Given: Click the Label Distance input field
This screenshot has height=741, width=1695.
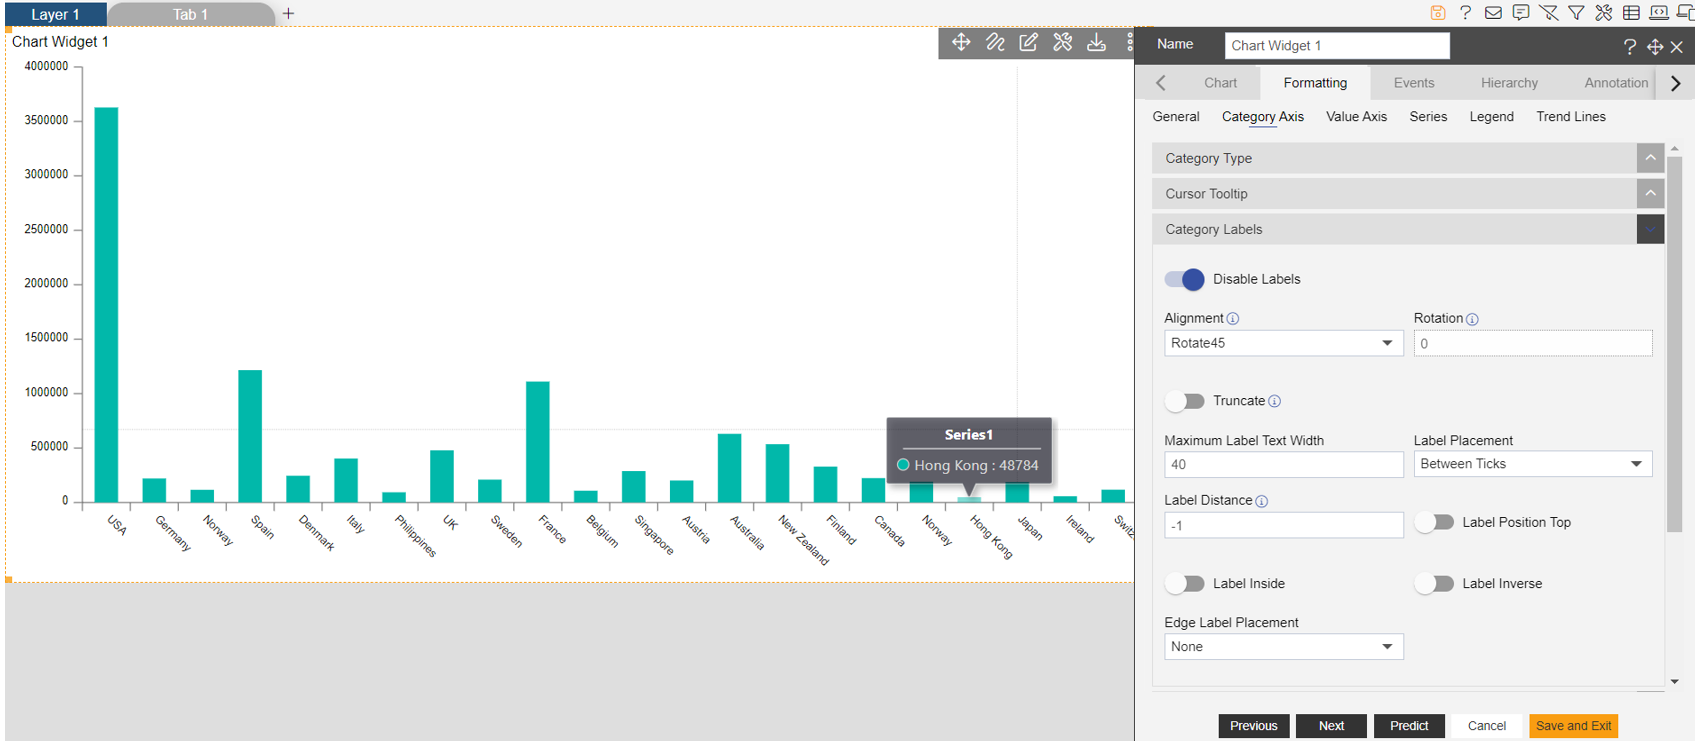Looking at the screenshot, I should 1284,526.
